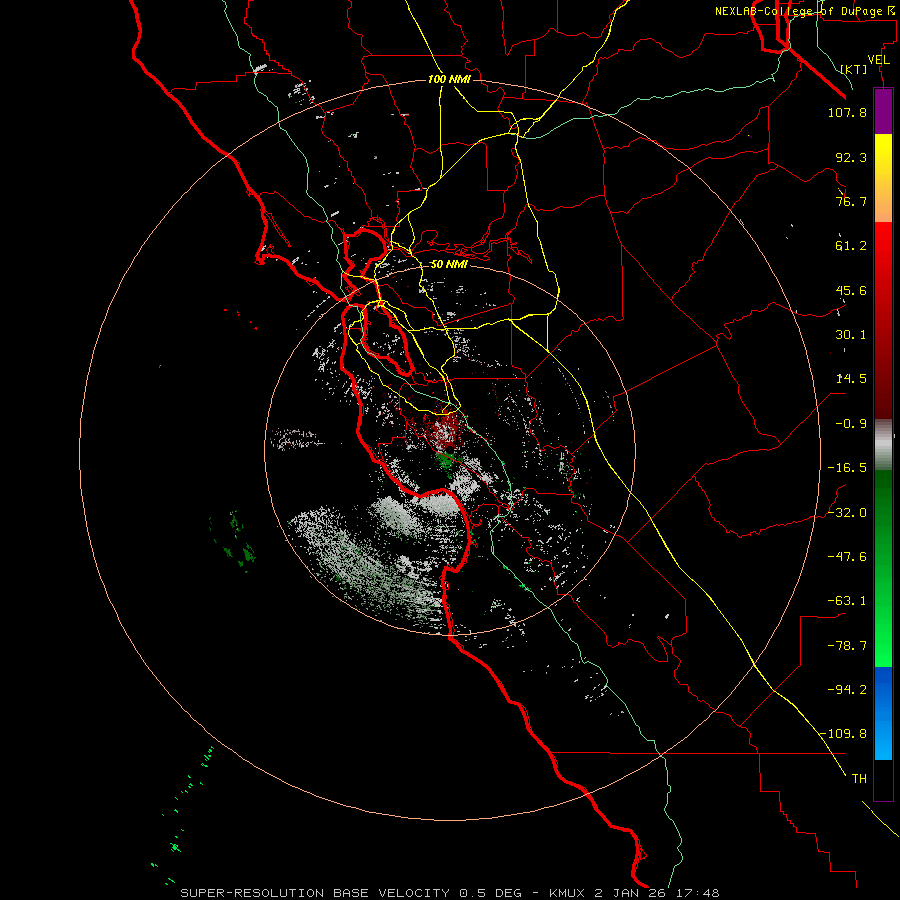The height and width of the screenshot is (900, 900).
Task: Click the NEXLAB-College of DuPage watermark text
Action: (x=803, y=11)
